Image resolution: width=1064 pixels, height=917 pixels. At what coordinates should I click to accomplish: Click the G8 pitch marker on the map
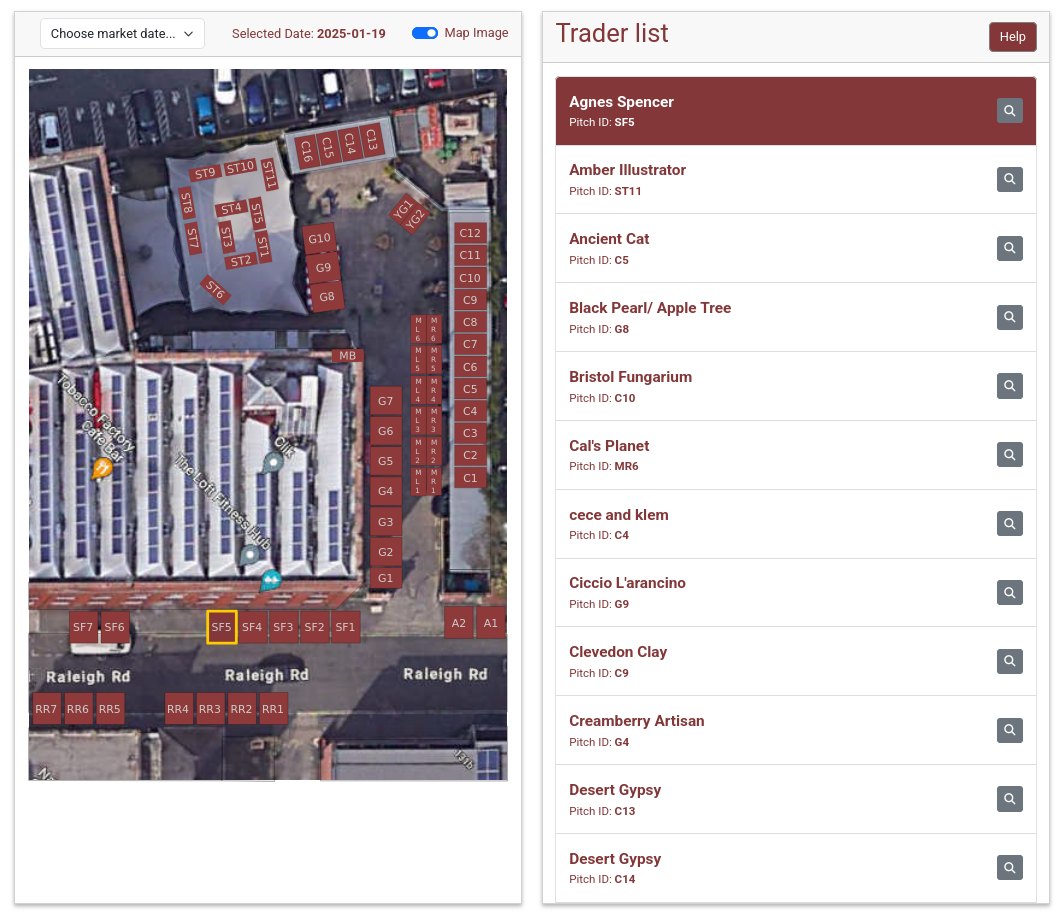tap(326, 296)
